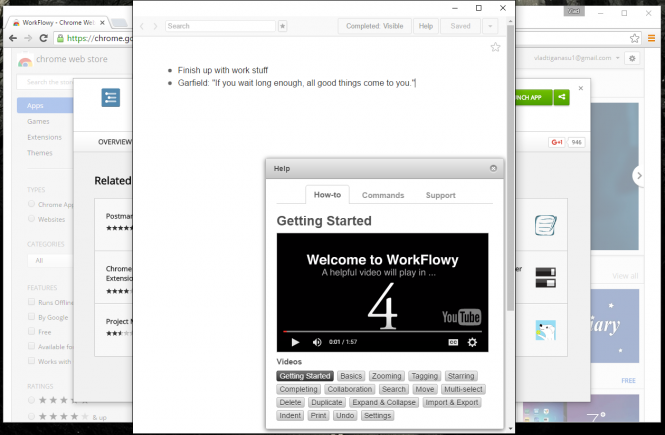Open video settings gear
Screen dimensions: 665x435
point(472,342)
